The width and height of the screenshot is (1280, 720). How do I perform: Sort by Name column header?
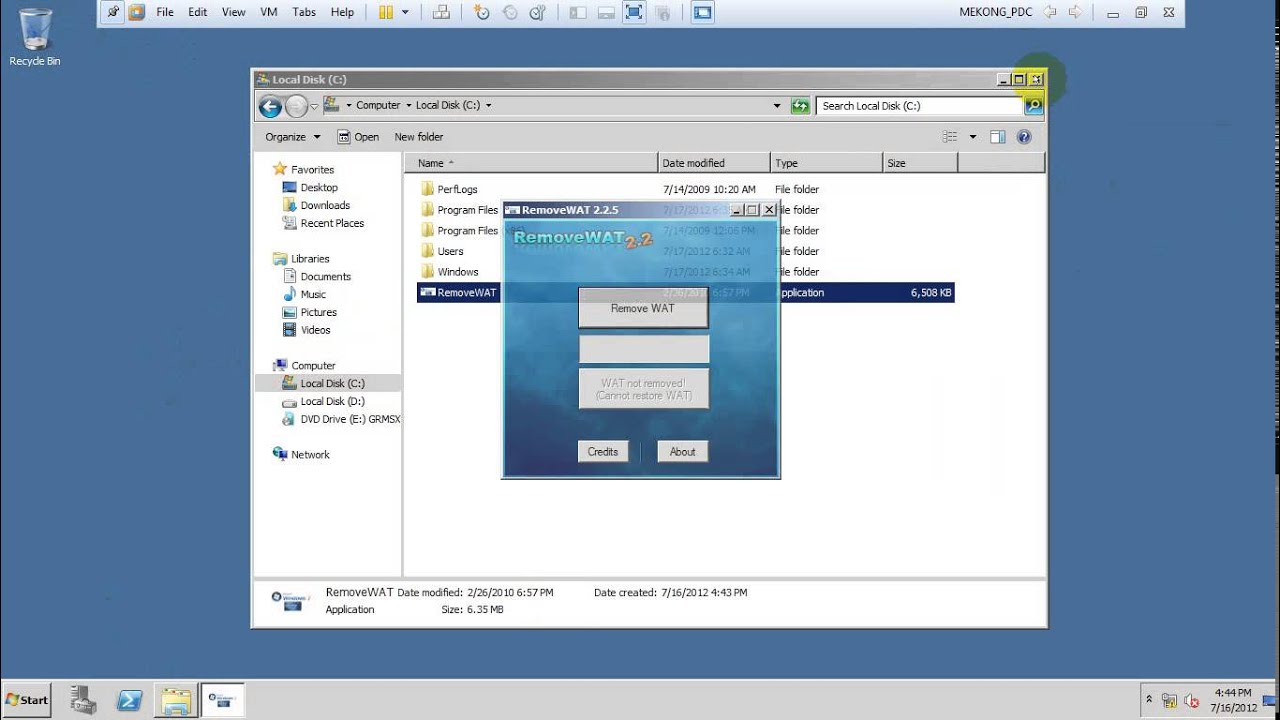coord(532,163)
